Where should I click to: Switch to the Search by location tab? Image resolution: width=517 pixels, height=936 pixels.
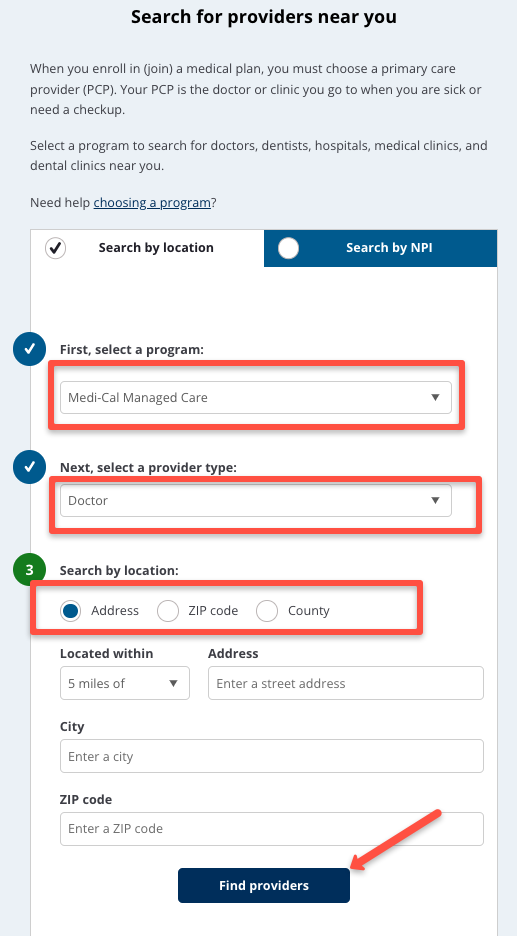(x=147, y=248)
